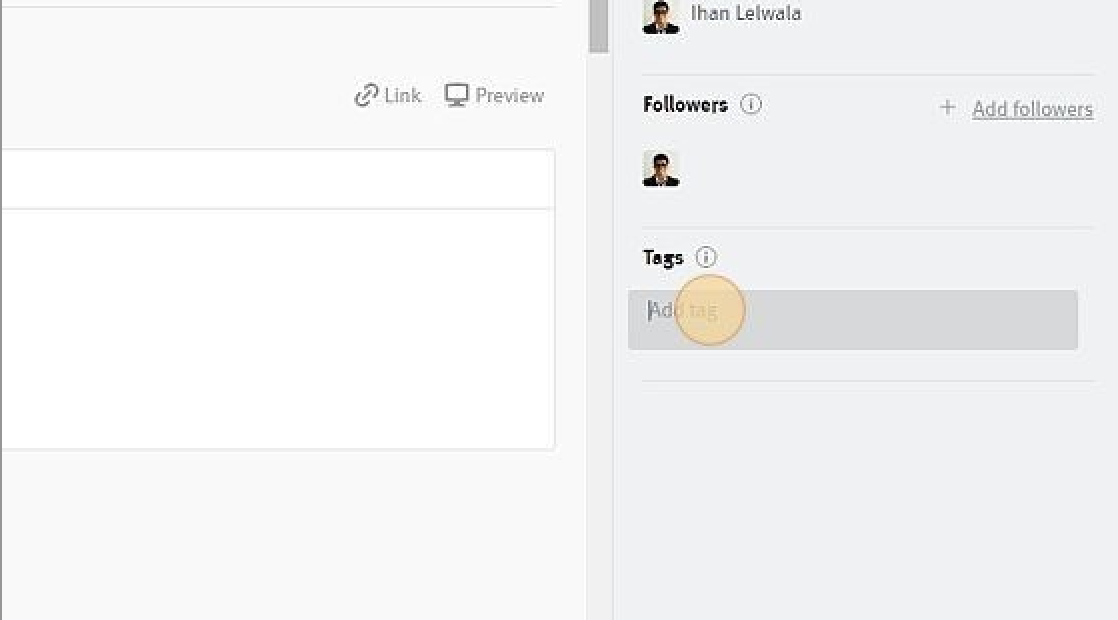Click Ihan Lelwala's avatar at the top
Viewport: 1118px width, 620px height.
coord(660,15)
